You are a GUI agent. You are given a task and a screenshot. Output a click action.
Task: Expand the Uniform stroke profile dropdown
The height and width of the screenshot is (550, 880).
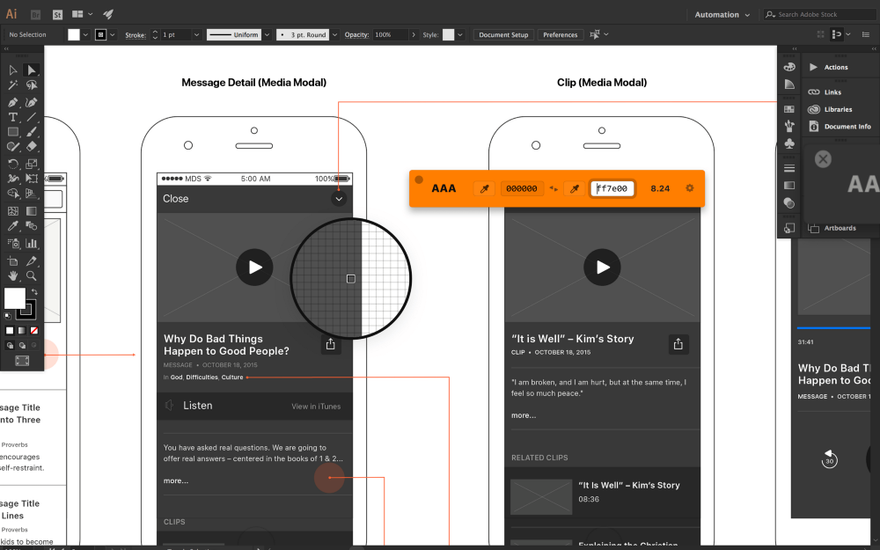tap(267, 35)
